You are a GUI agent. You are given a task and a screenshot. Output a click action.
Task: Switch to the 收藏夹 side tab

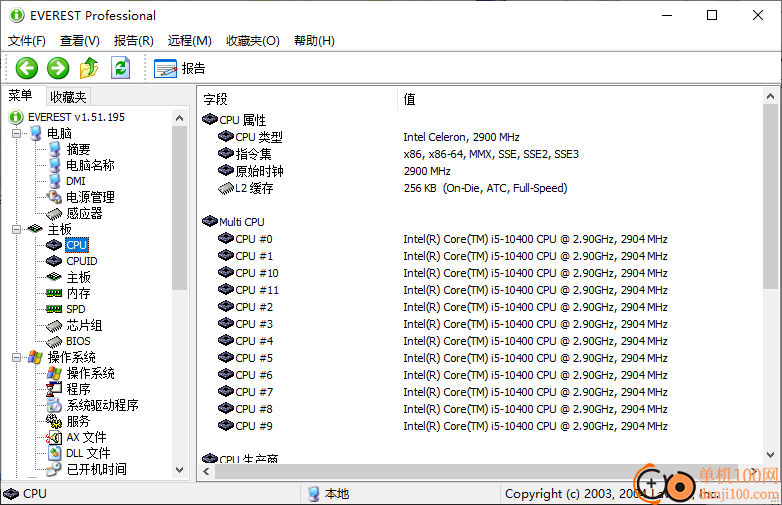pos(68,97)
